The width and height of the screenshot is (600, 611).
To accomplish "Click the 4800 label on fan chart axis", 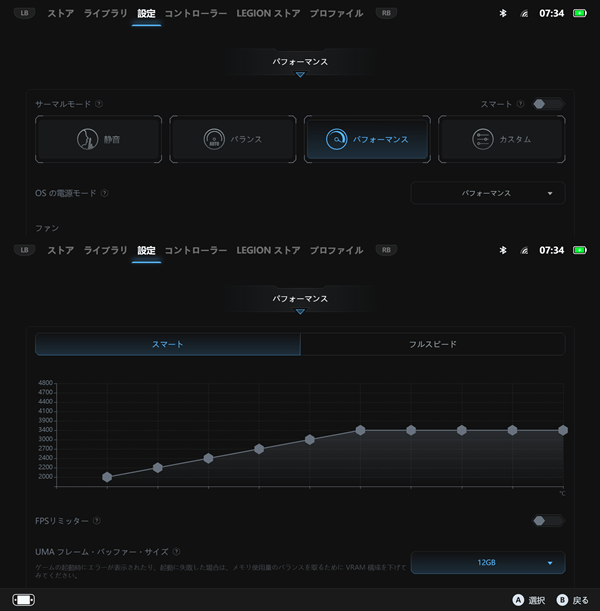I will (x=46, y=383).
